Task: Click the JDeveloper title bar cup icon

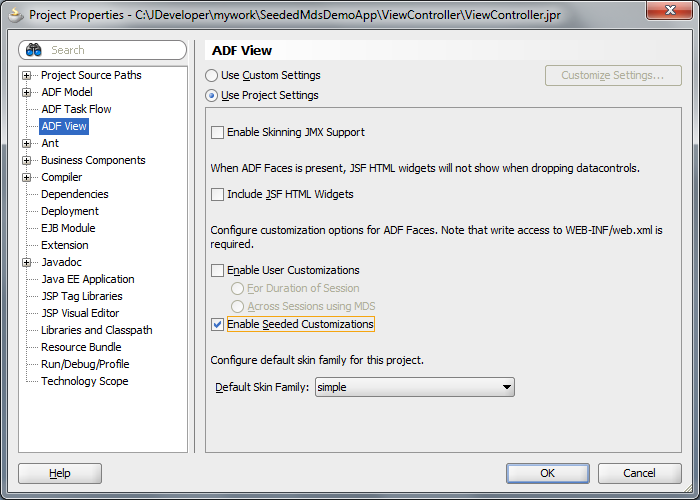Action: point(16,15)
